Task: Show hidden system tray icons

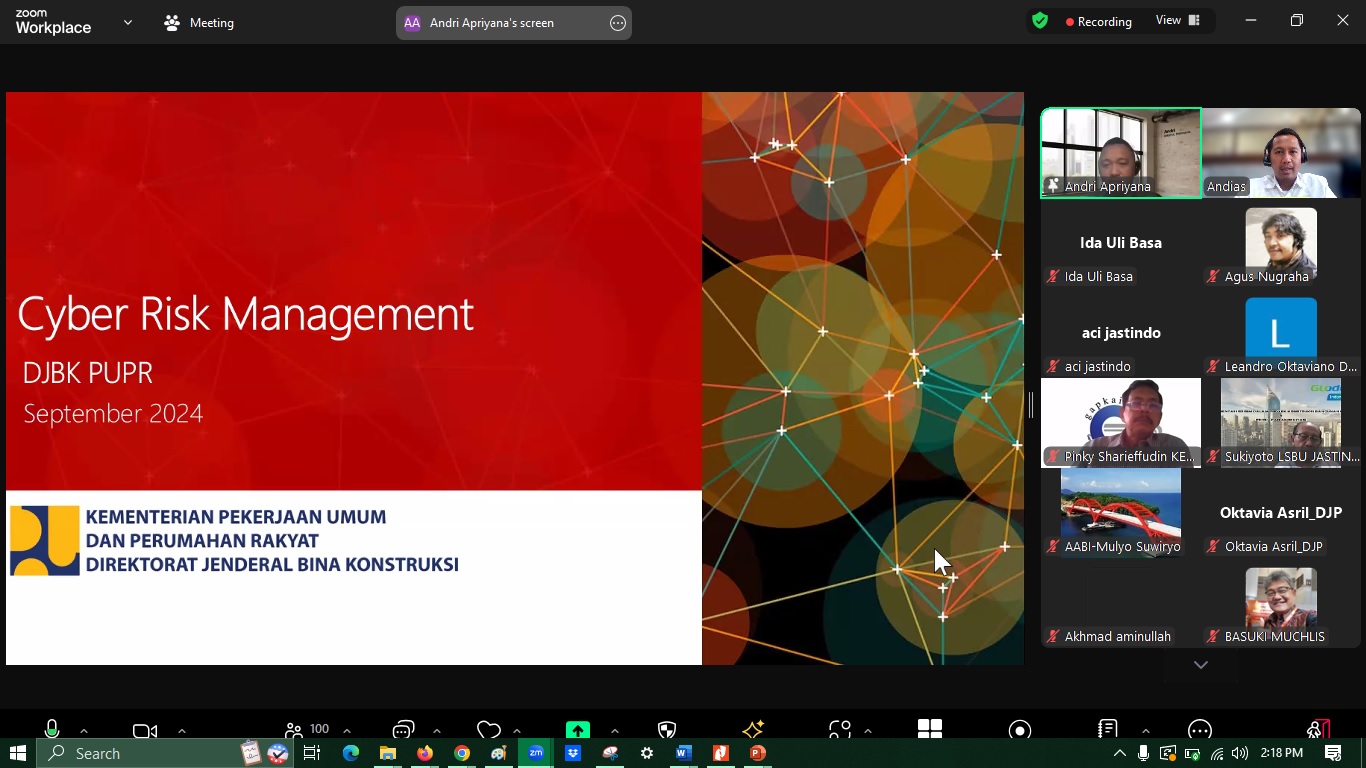Action: 1120,753
